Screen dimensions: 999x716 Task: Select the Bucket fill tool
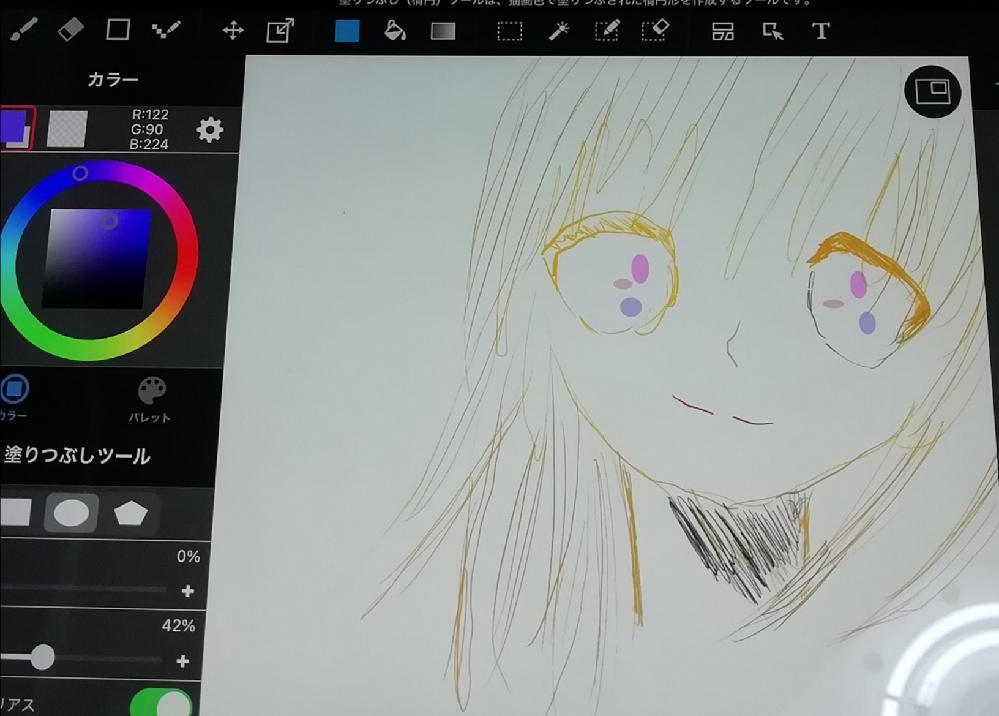(x=395, y=31)
